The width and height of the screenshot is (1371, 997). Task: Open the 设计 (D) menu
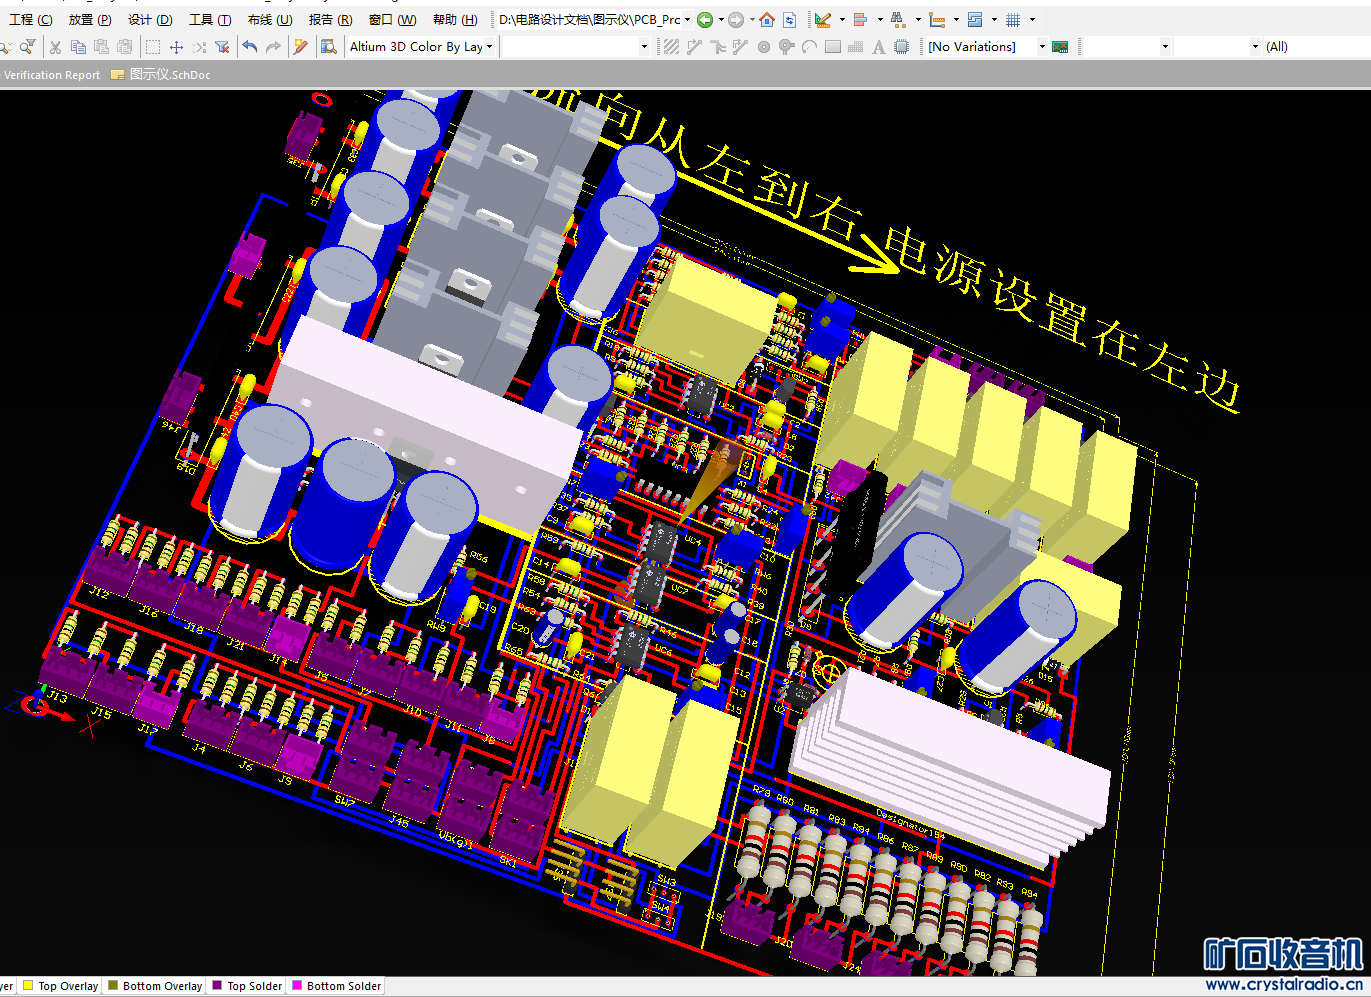(150, 20)
